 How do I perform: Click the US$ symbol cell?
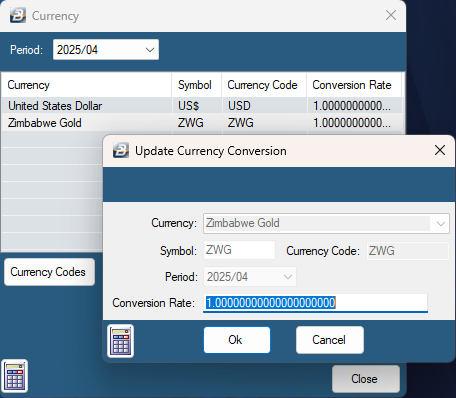(x=196, y=106)
